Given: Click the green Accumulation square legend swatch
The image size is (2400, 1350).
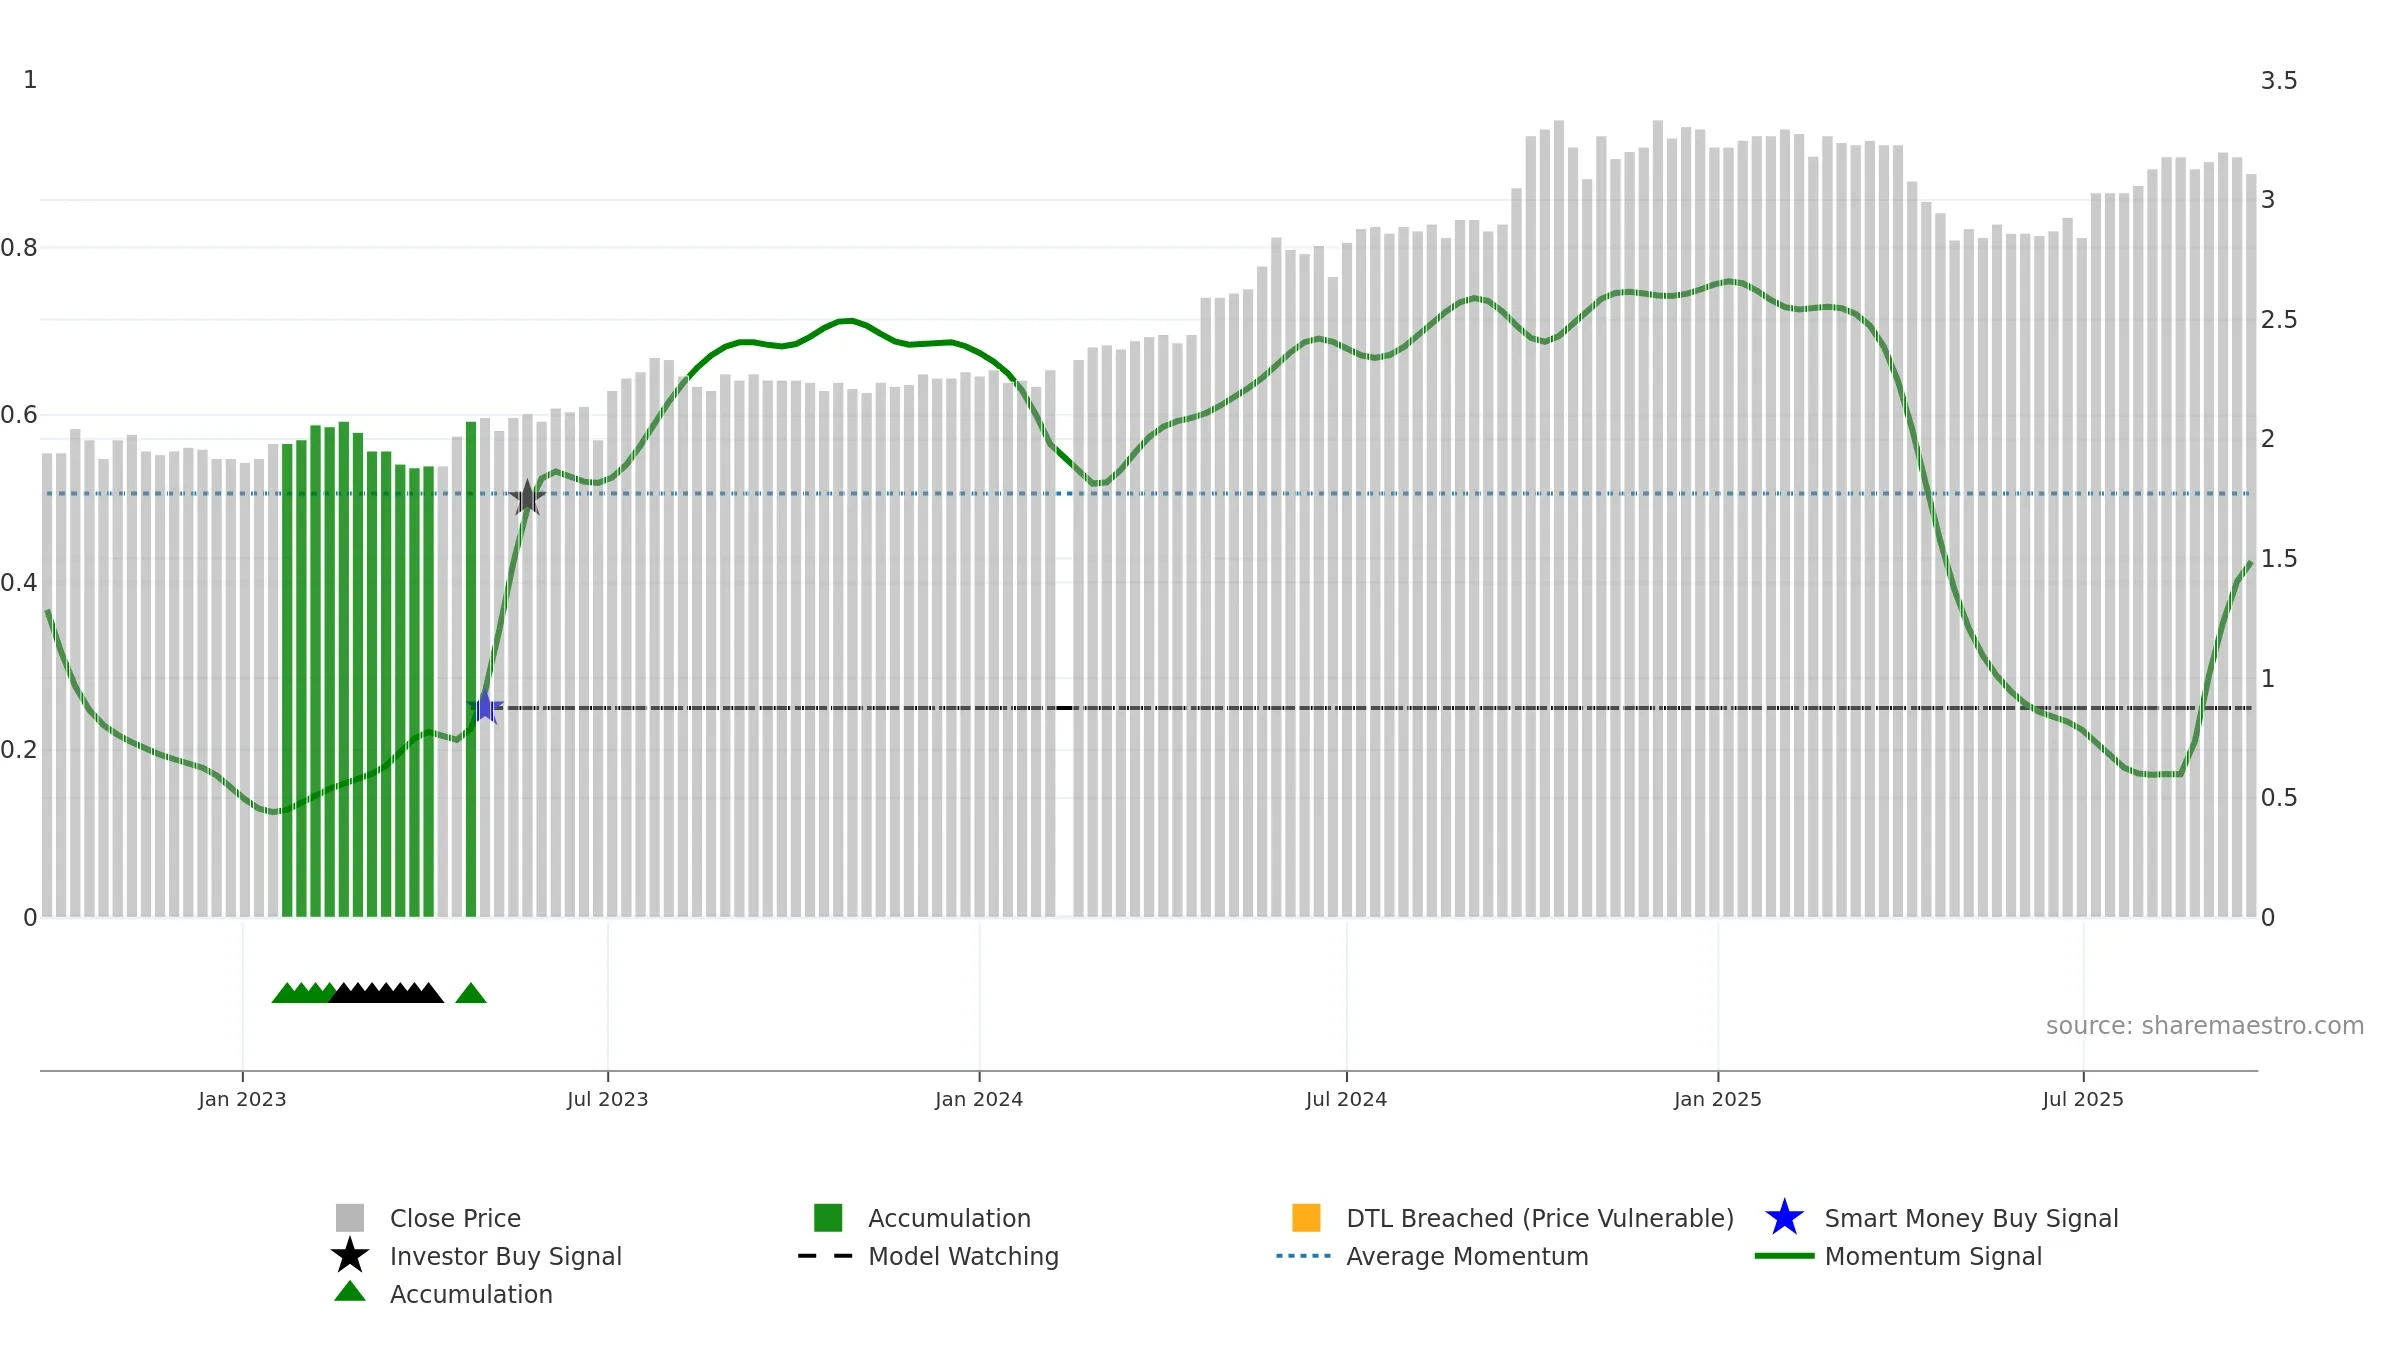Looking at the screenshot, I should tap(828, 1217).
